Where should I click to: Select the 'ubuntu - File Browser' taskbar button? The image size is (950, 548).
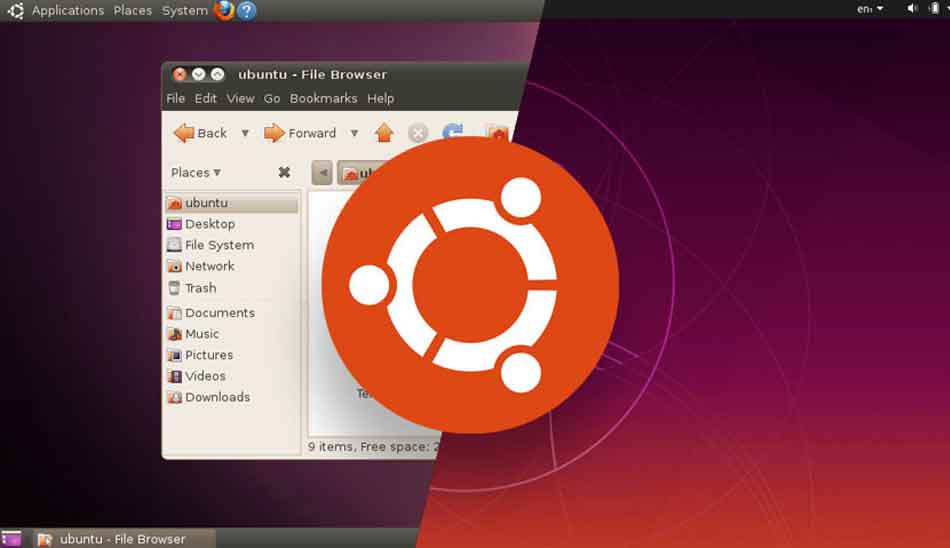coord(124,539)
